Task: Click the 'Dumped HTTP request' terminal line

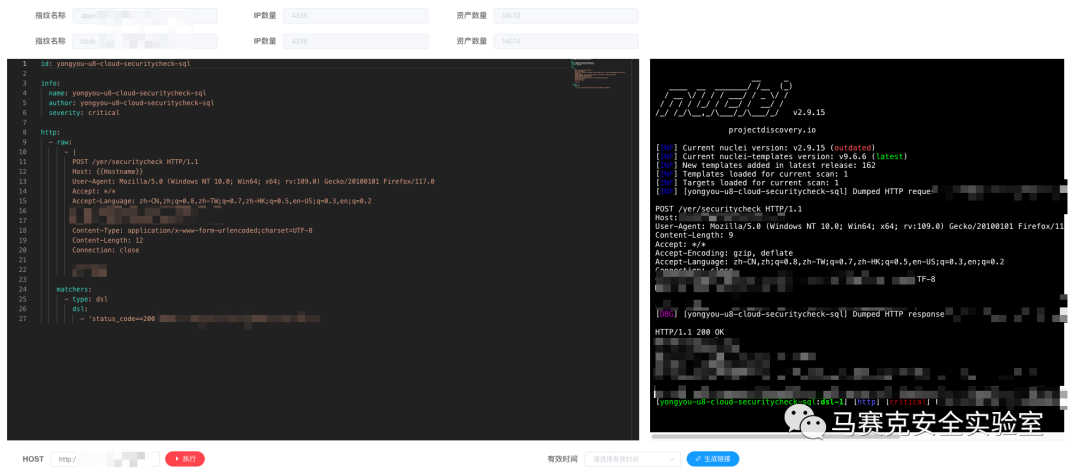Action: click(x=794, y=192)
